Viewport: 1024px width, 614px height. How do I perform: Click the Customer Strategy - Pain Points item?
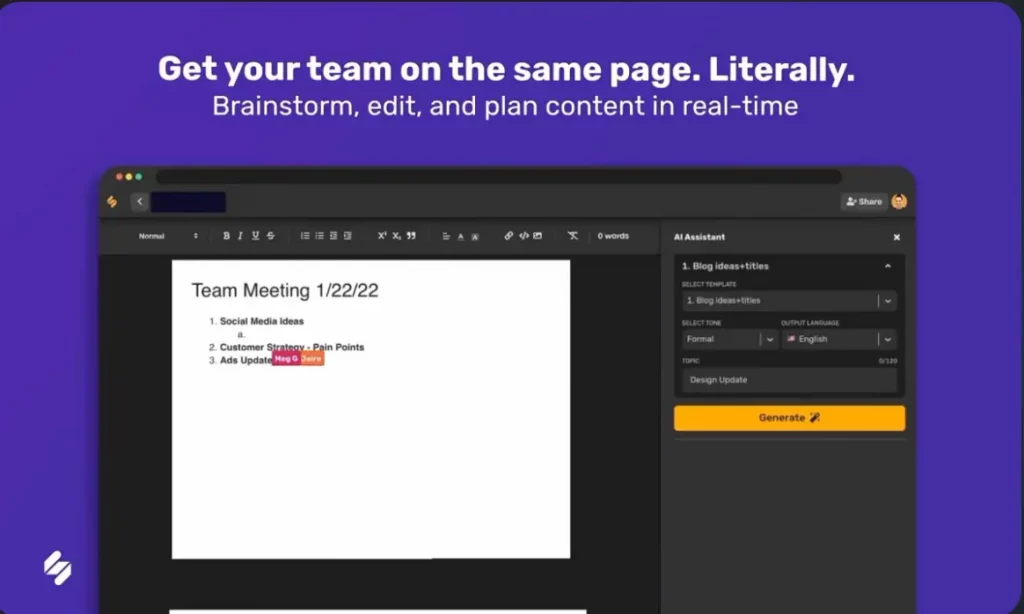pyautogui.click(x=292, y=347)
